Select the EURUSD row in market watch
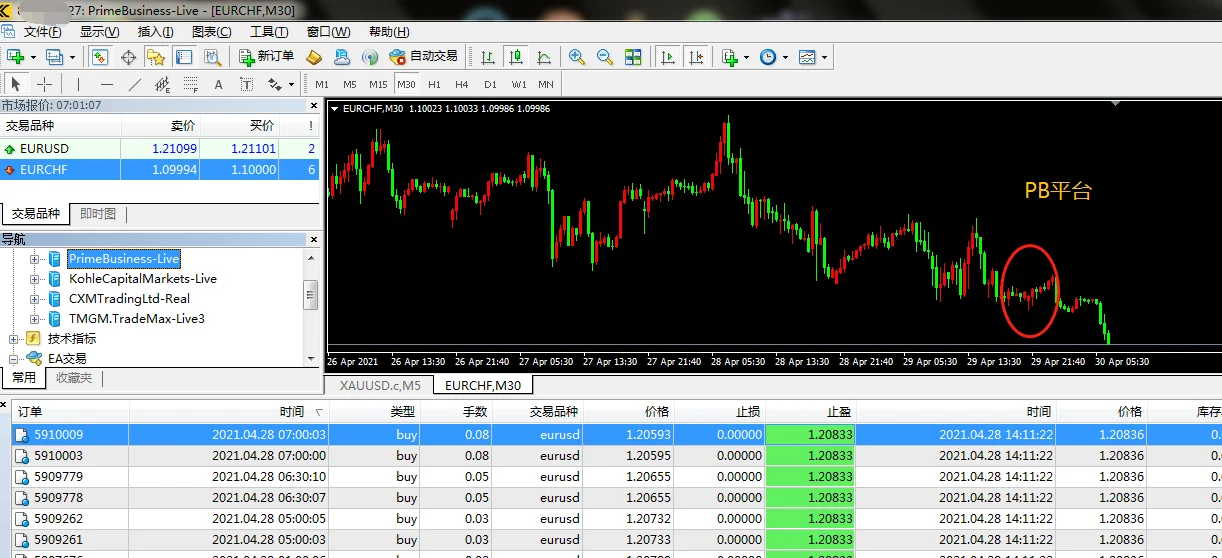This screenshot has height=558, width=1222. point(60,148)
